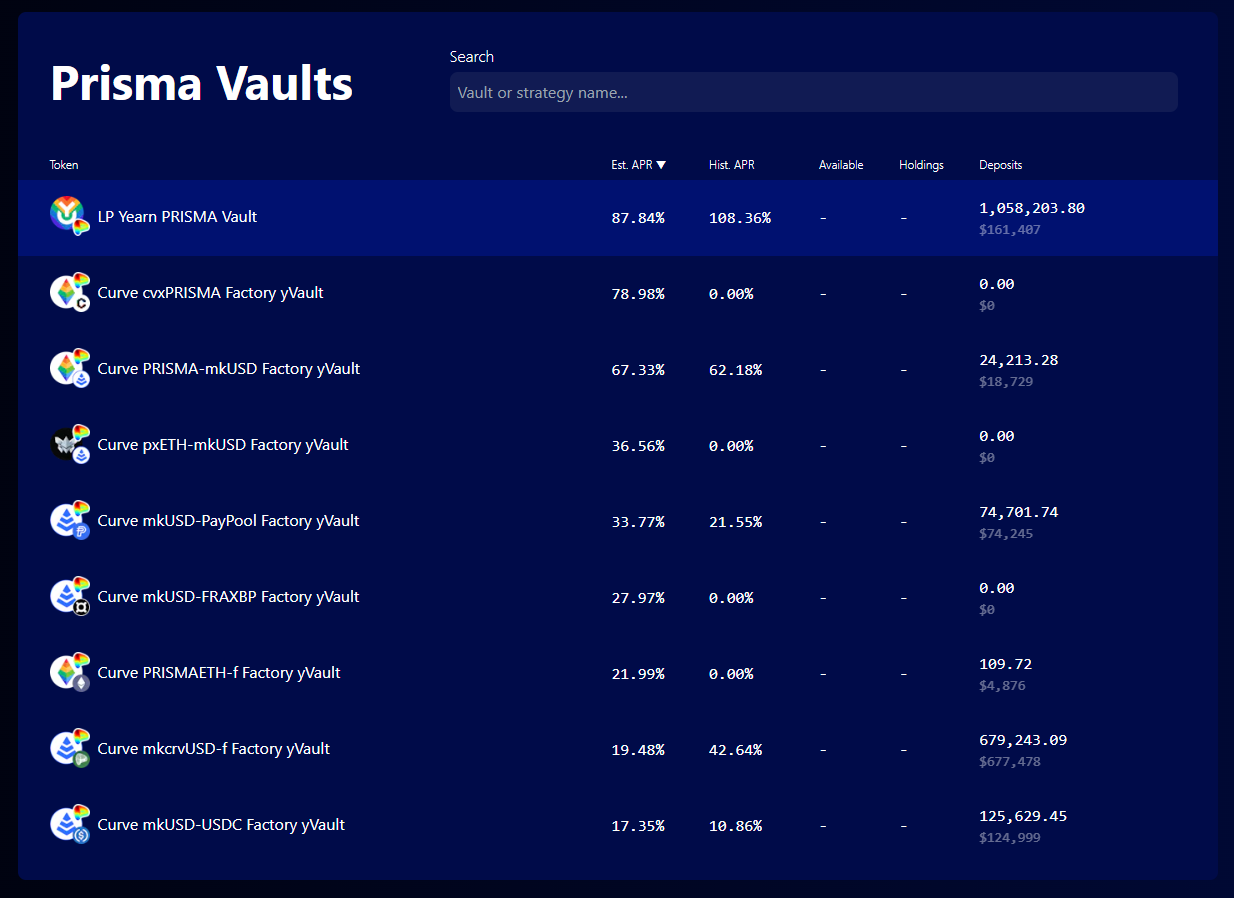The image size is (1234, 898).
Task: Click the Curve cvxPRISMA Factory yVault icon
Action: point(68,292)
